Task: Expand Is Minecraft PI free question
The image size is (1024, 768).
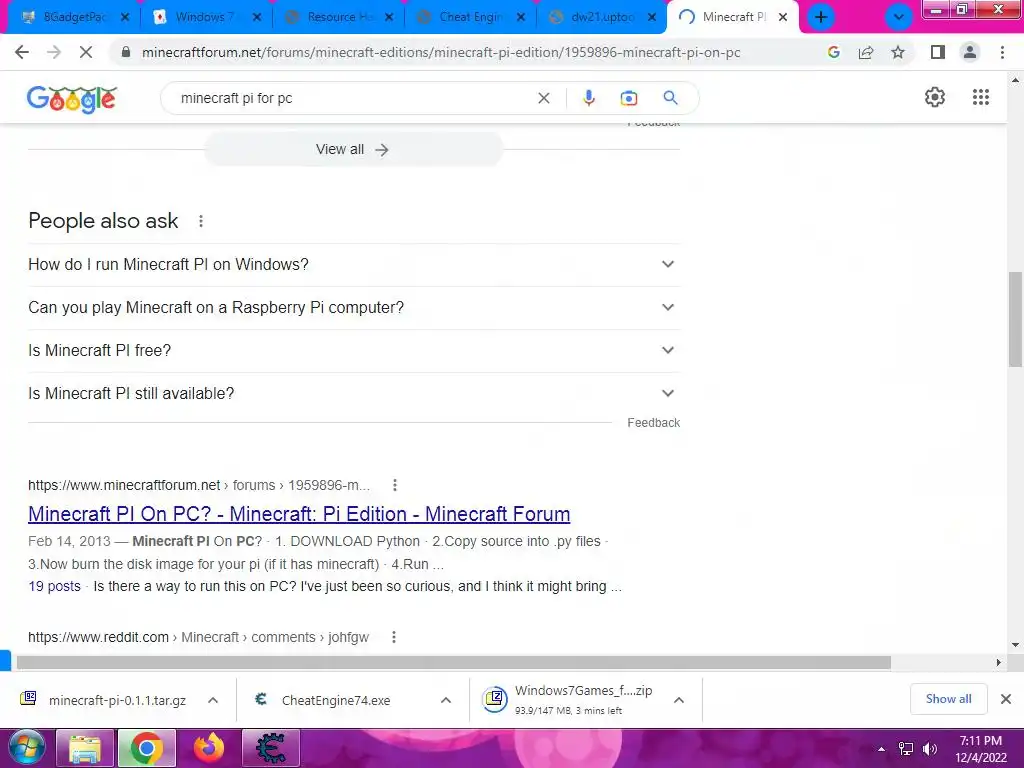Action: [x=354, y=351]
